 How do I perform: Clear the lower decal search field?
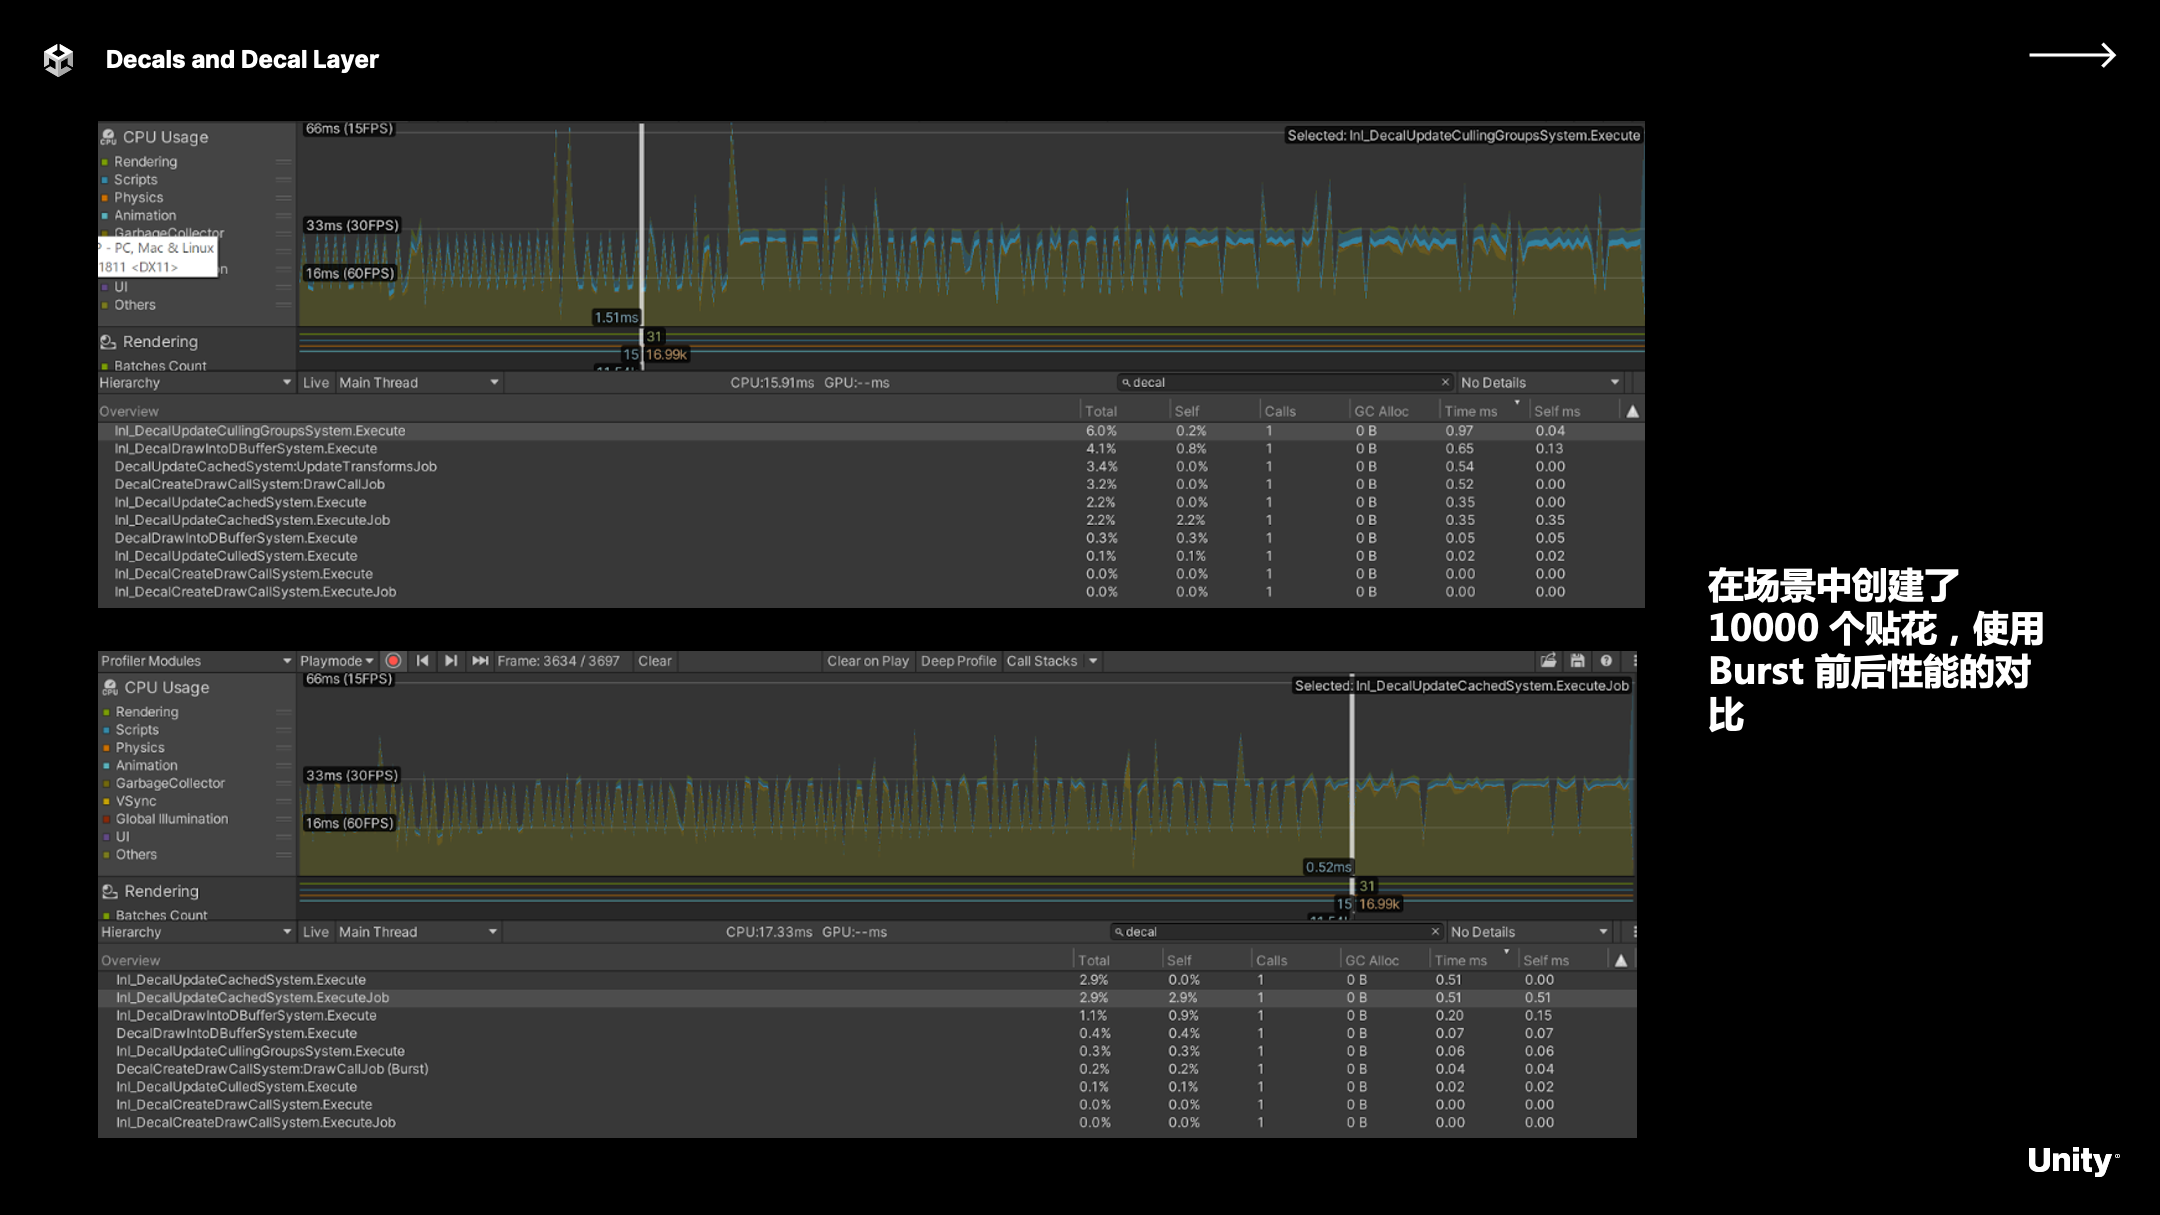tap(1435, 932)
